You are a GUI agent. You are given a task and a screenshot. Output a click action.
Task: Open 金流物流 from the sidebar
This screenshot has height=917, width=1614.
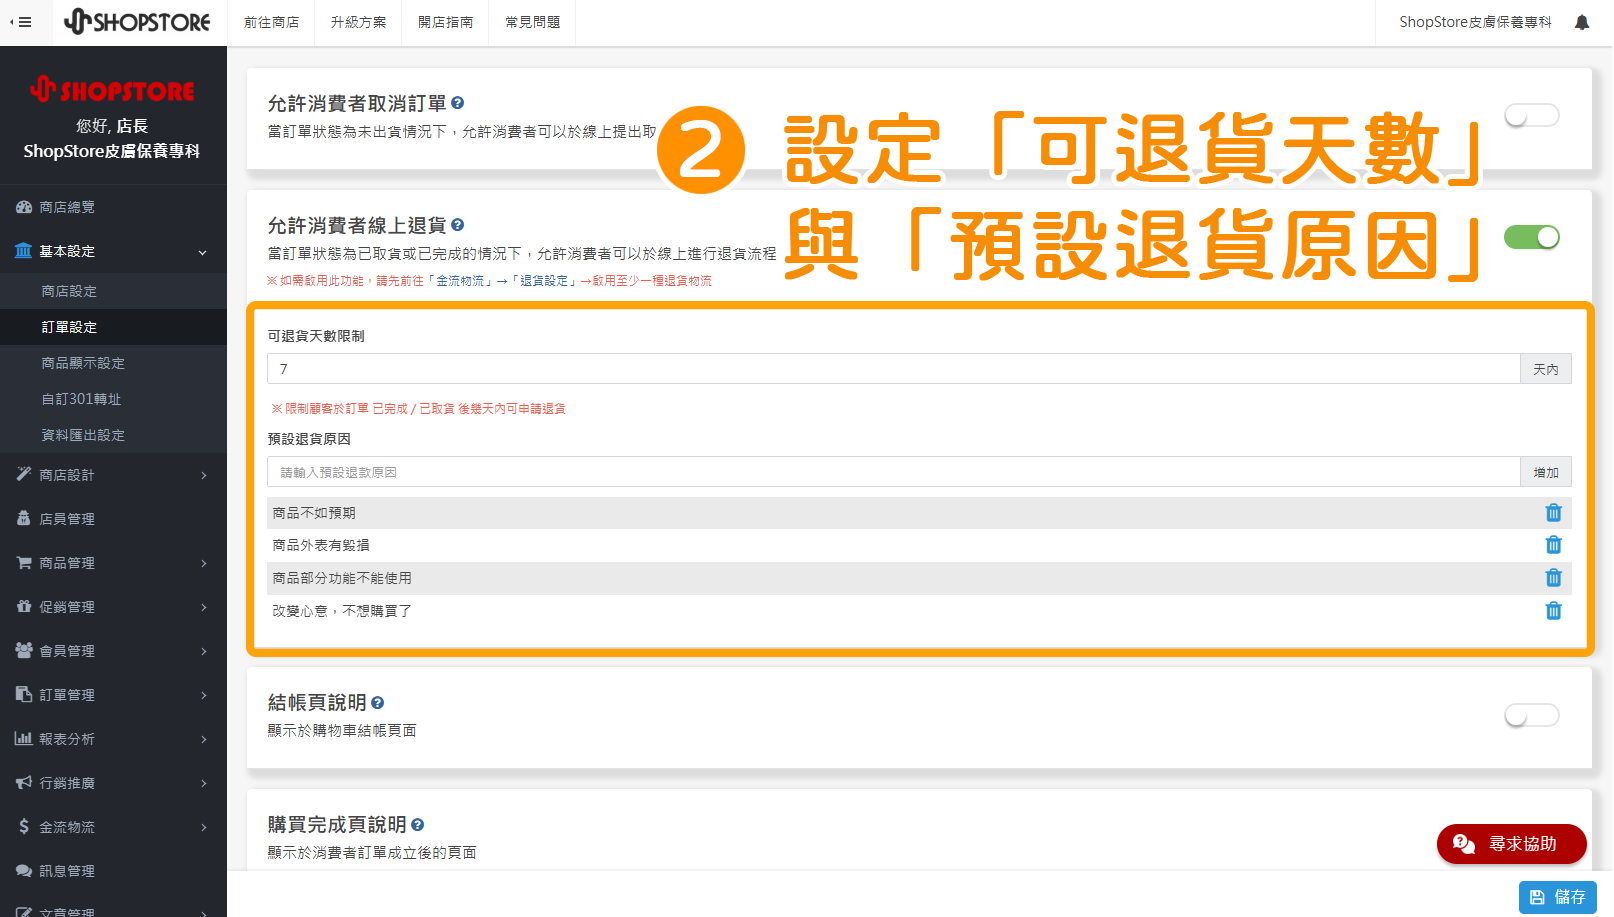[x=65, y=827]
